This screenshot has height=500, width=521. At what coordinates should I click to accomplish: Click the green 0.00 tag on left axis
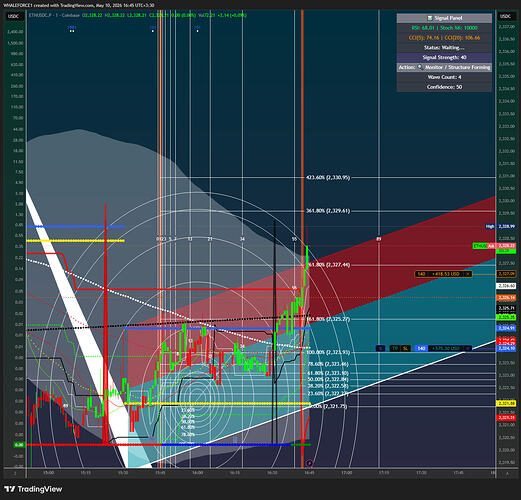(19, 445)
